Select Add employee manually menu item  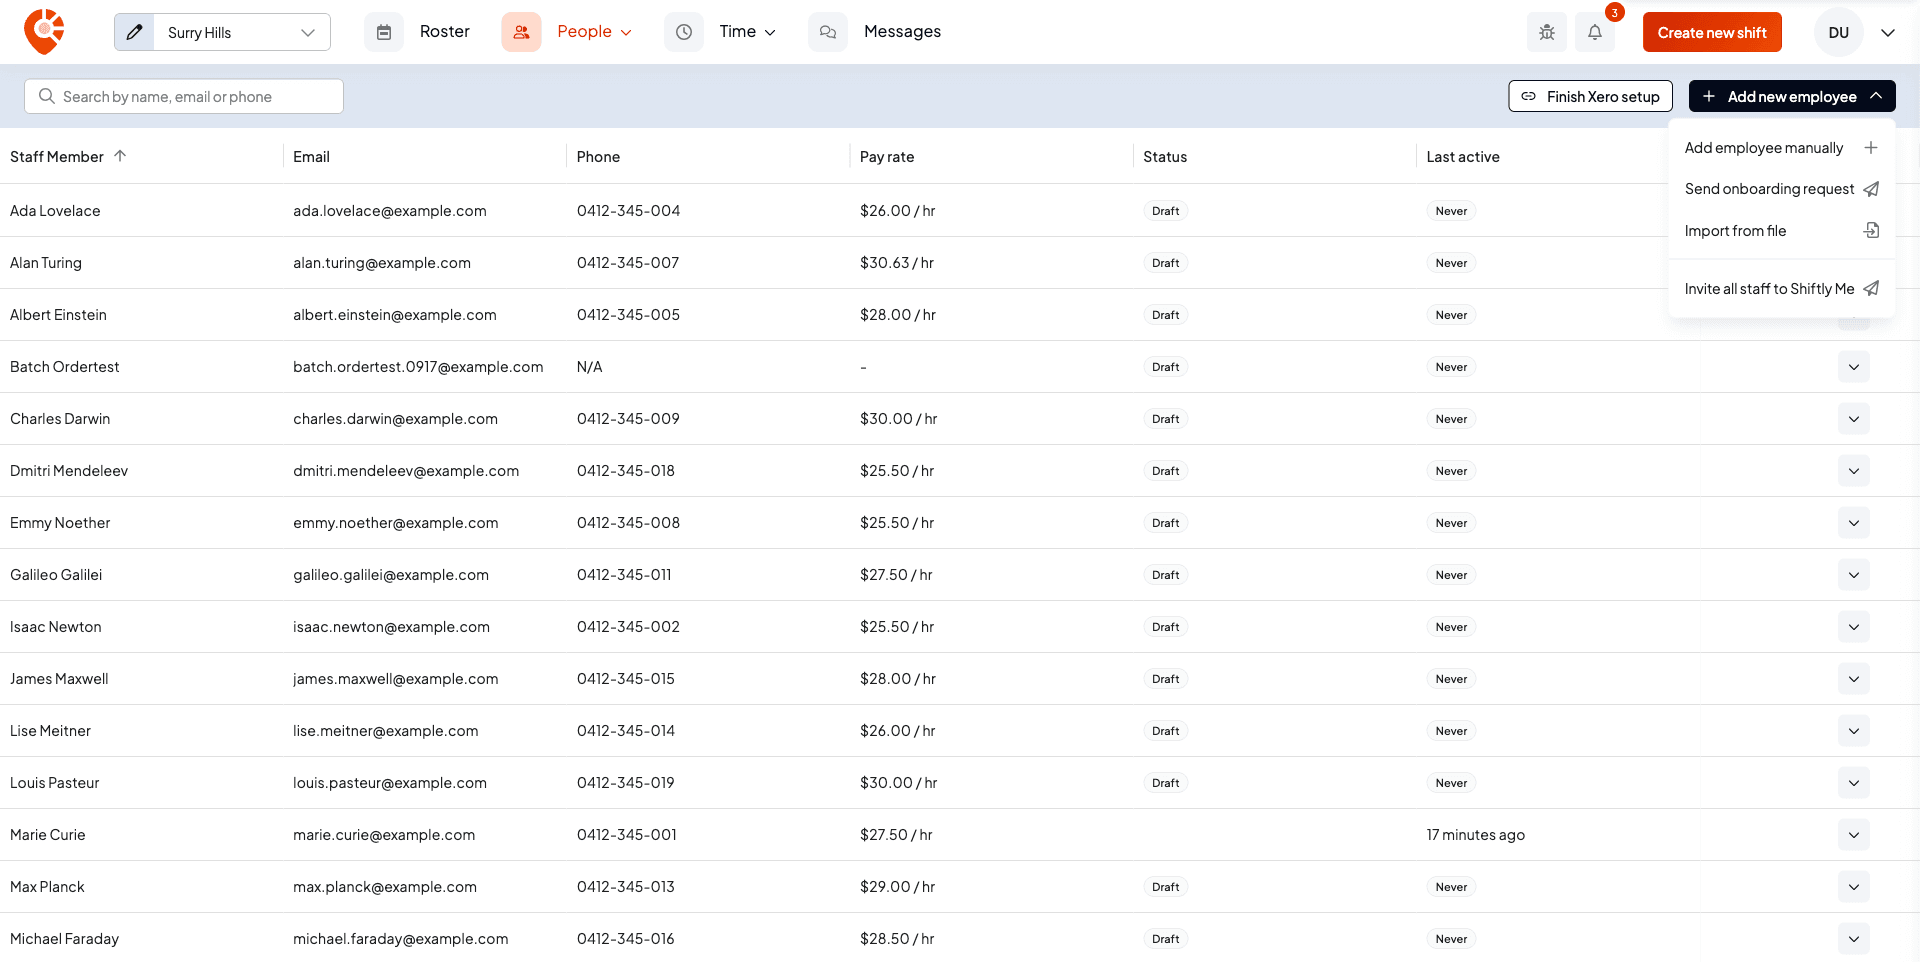click(1782, 148)
